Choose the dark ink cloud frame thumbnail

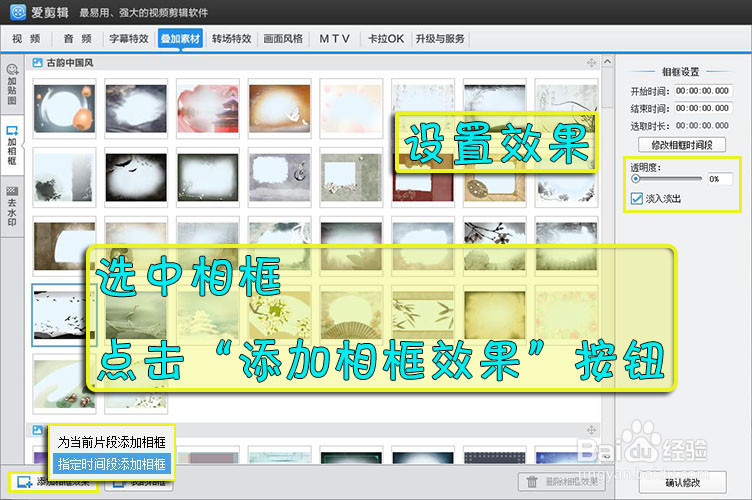pos(136,109)
